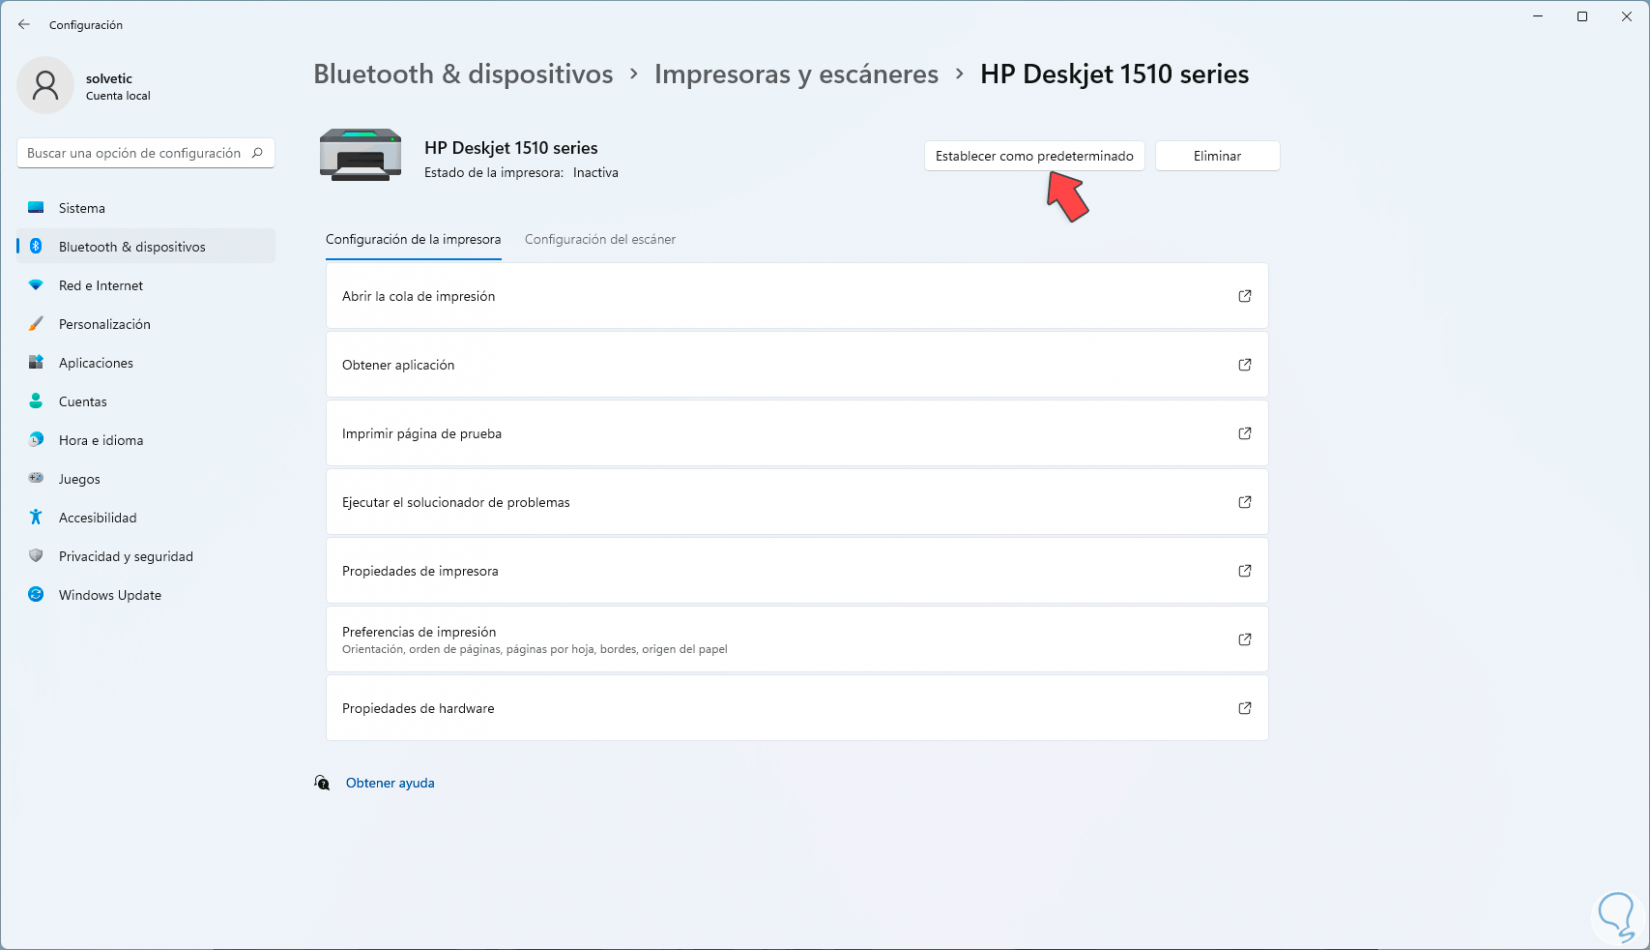Click Establecer como predeterminado button

click(x=1034, y=156)
